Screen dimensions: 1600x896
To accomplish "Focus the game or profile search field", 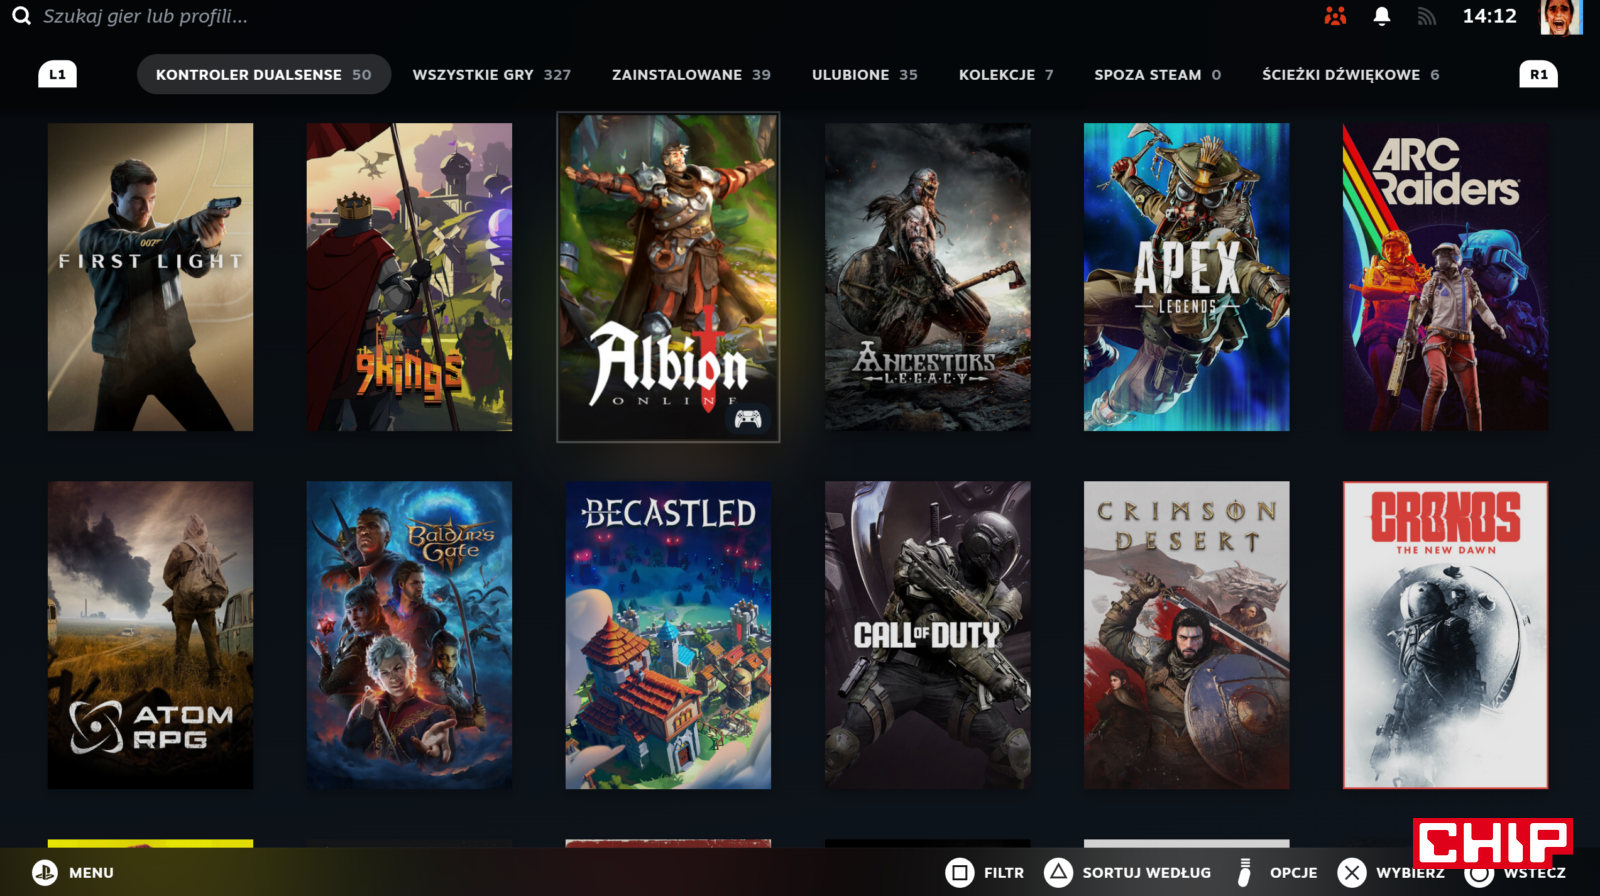I will tap(145, 16).
